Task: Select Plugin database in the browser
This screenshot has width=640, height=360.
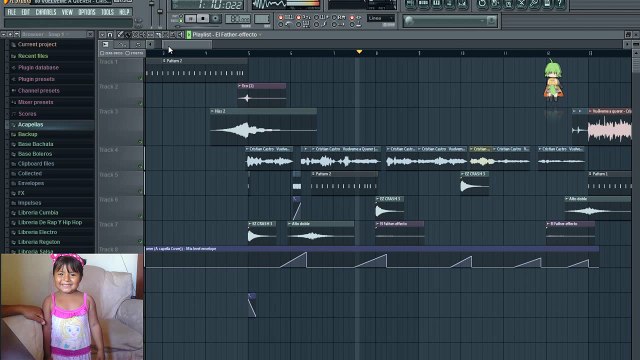Action: [x=38, y=67]
